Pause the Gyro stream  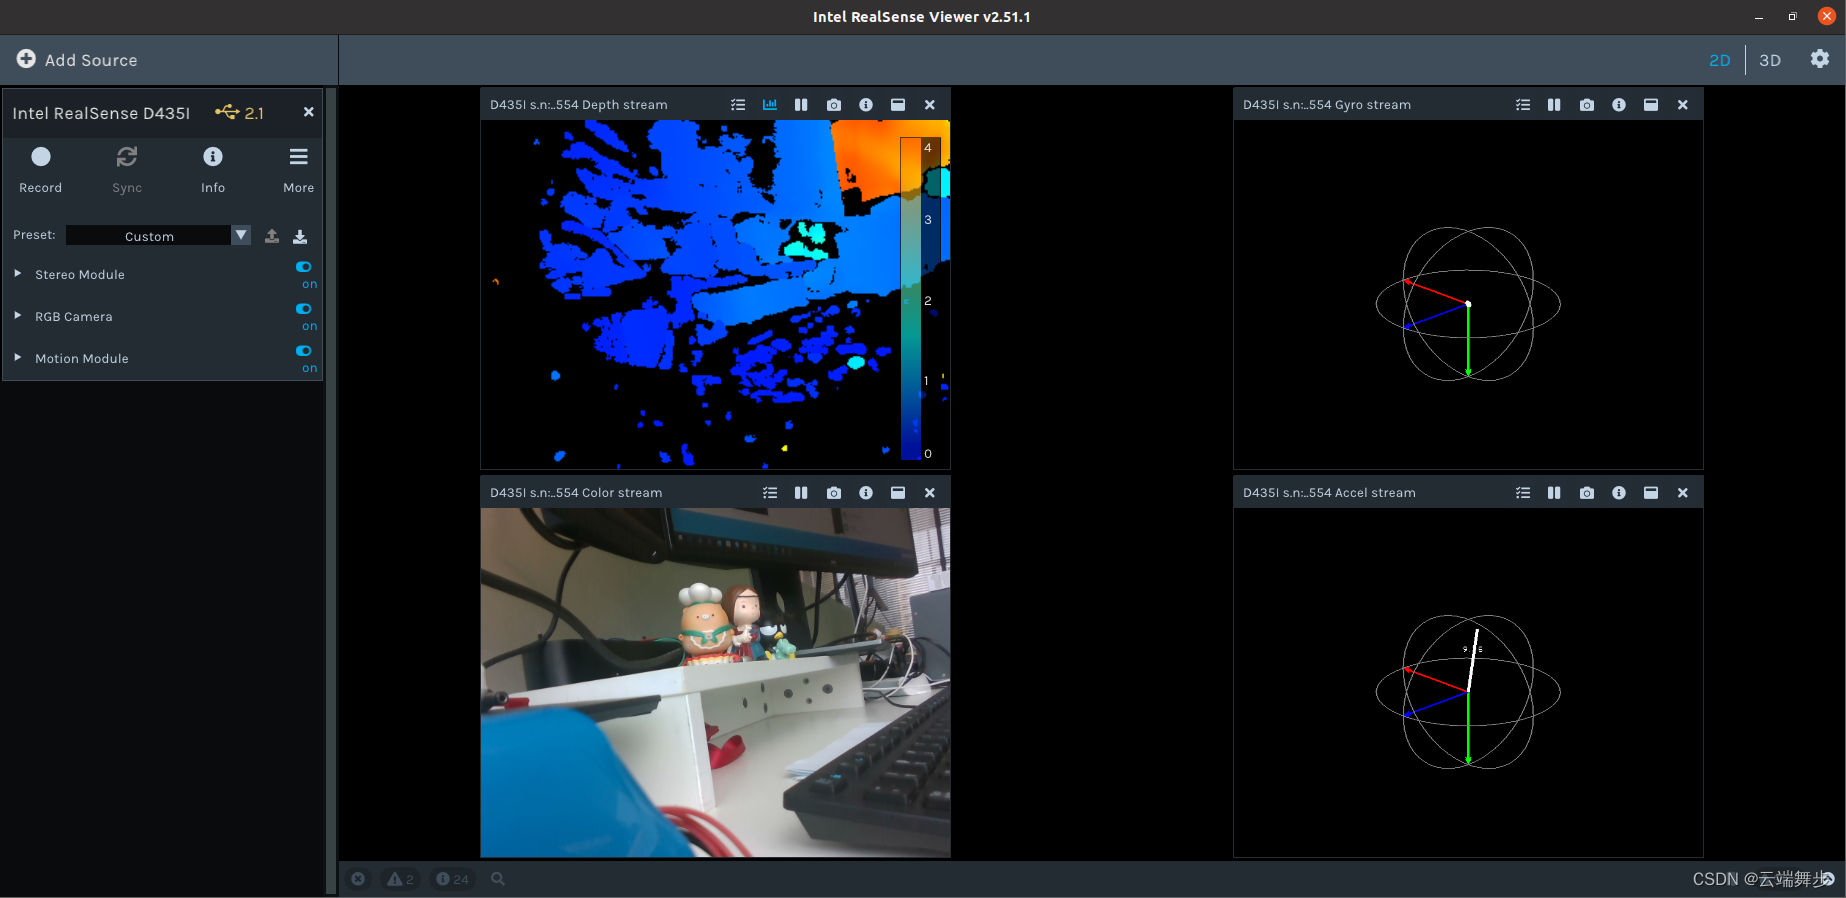1554,105
